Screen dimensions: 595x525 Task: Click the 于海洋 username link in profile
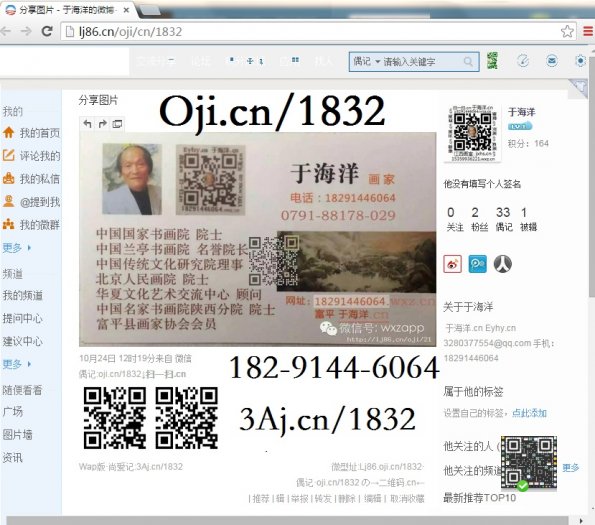click(521, 112)
